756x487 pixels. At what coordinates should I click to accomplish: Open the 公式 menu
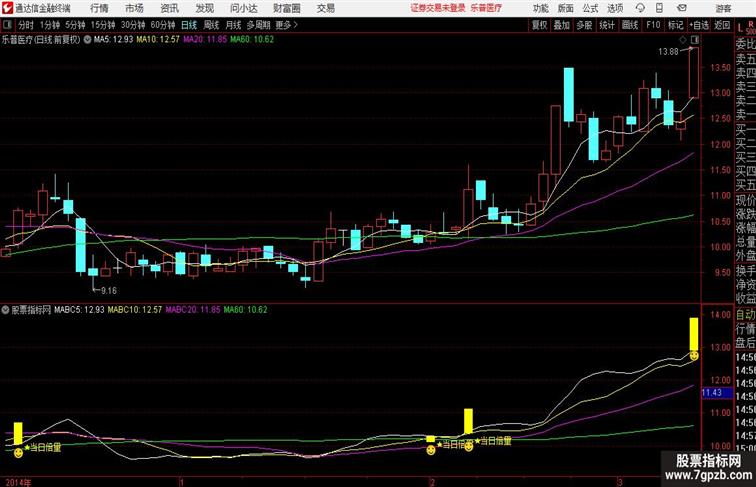coord(590,8)
